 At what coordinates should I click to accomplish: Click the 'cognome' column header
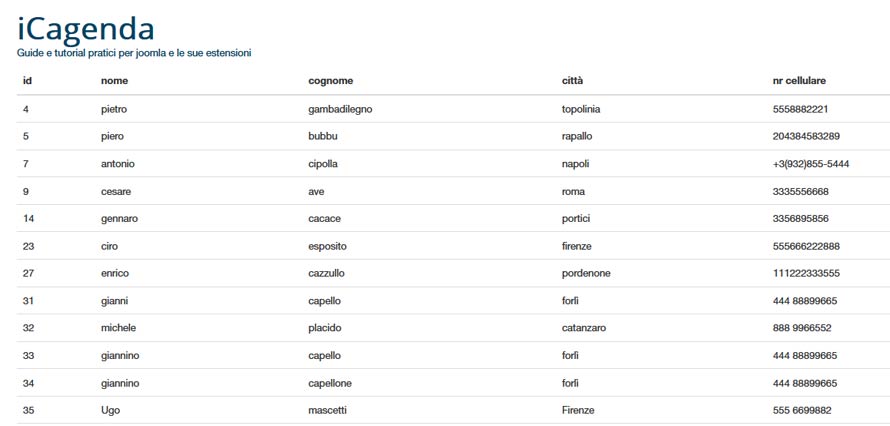click(330, 81)
